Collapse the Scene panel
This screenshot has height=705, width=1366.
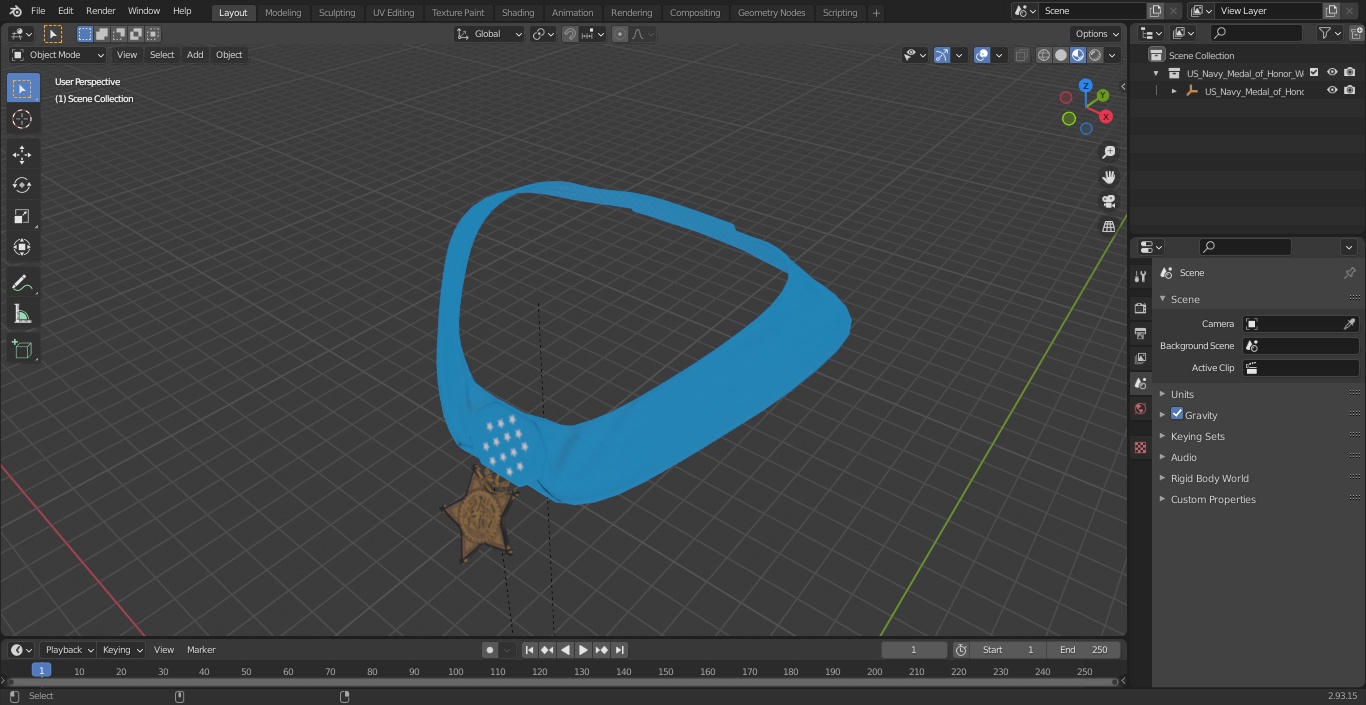[x=1184, y=299]
